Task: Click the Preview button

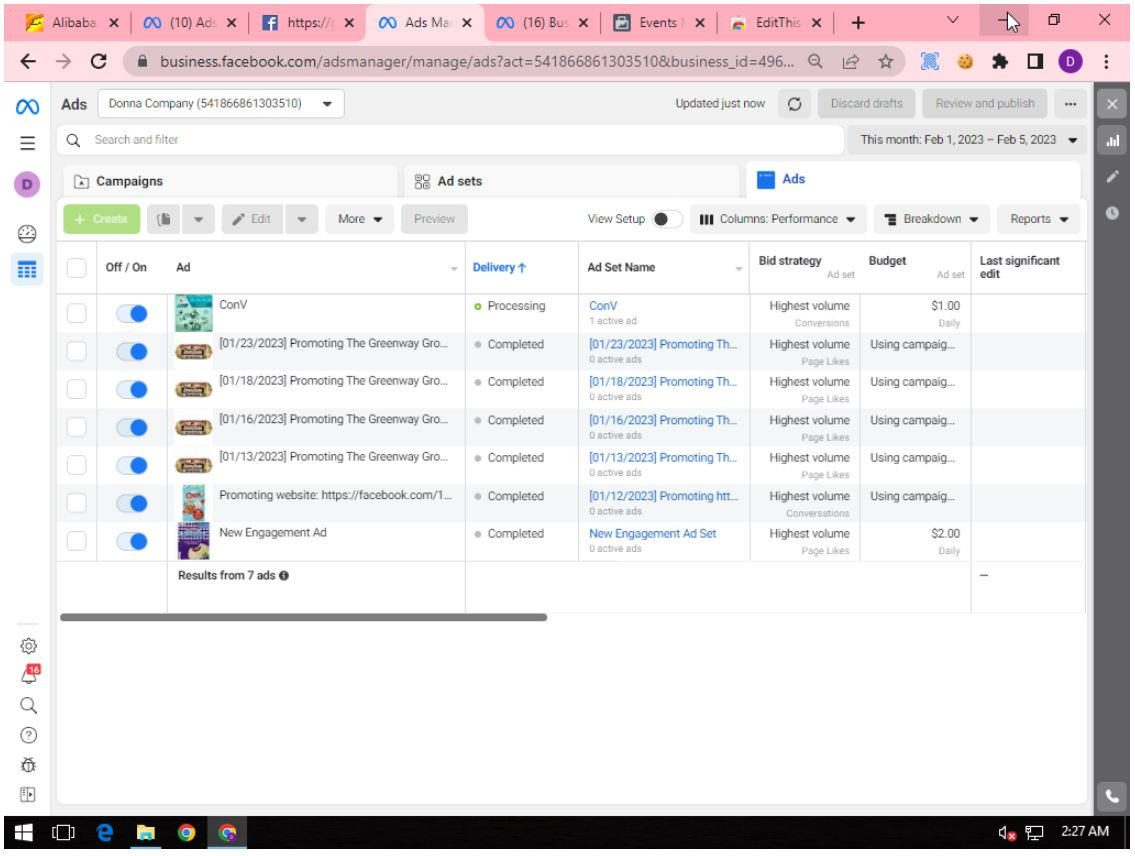Action: (434, 219)
